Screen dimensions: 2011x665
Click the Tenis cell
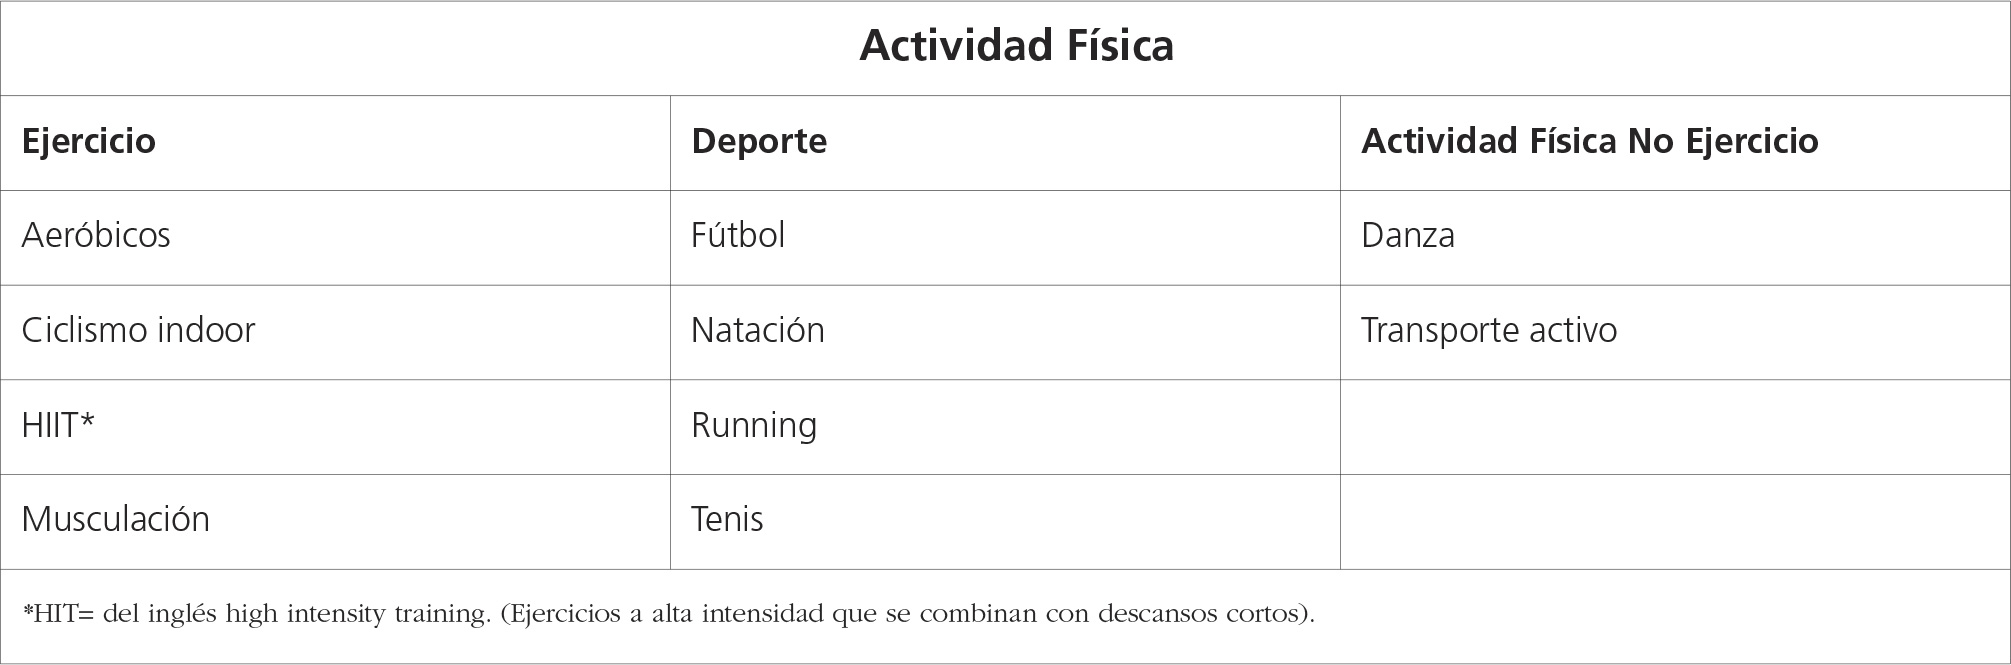coord(727,520)
